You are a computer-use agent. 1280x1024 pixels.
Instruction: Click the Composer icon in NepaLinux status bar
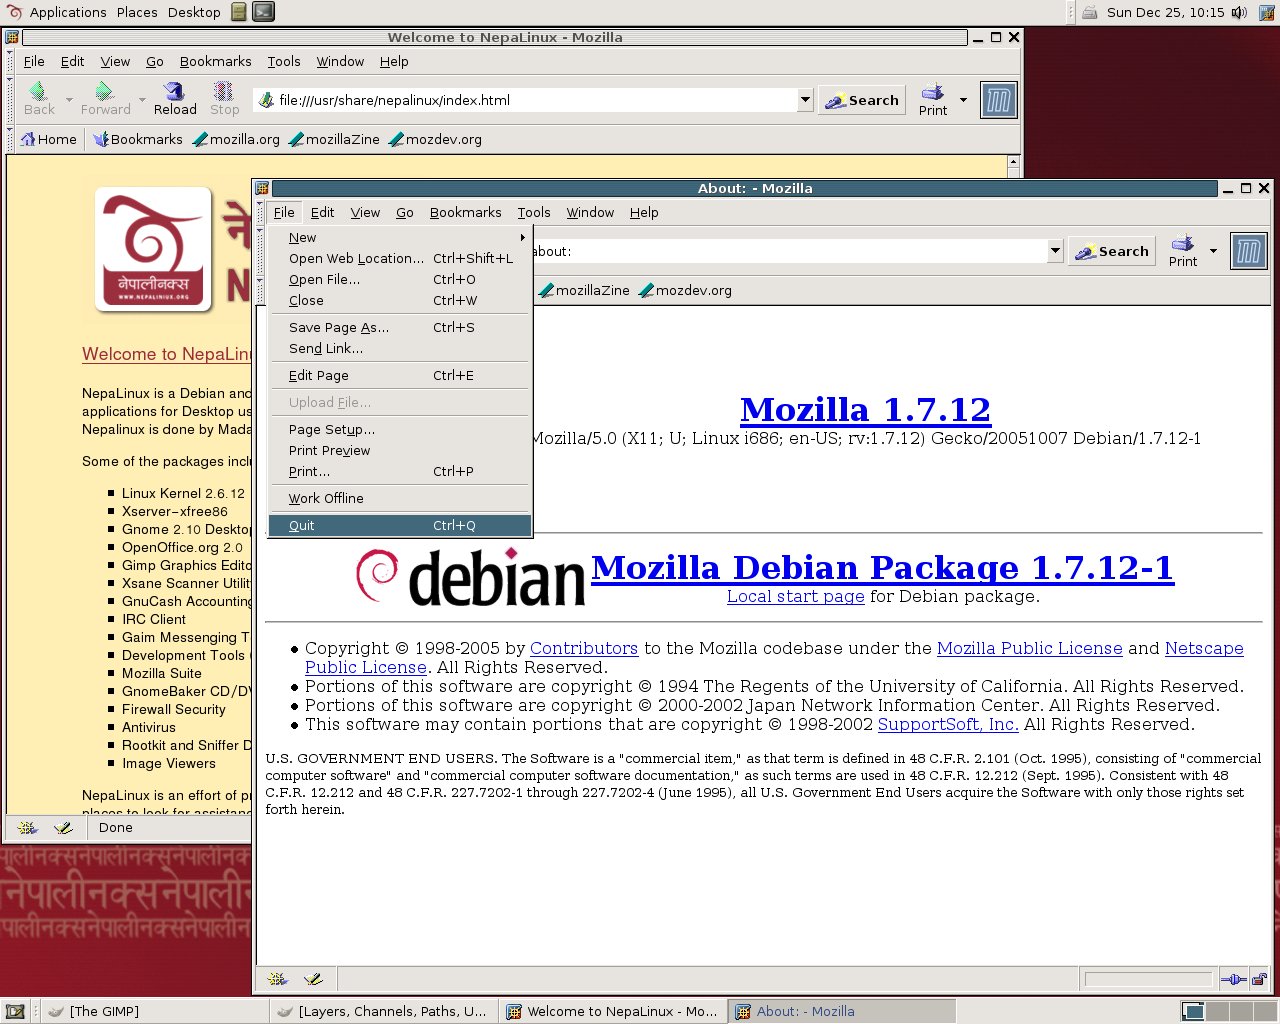pos(63,827)
